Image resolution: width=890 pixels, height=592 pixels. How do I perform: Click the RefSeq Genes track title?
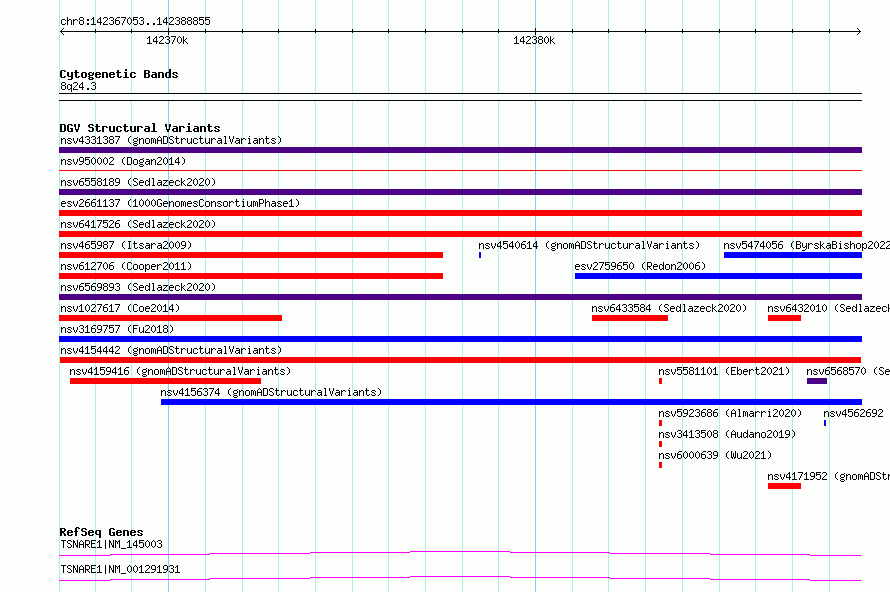[101, 532]
